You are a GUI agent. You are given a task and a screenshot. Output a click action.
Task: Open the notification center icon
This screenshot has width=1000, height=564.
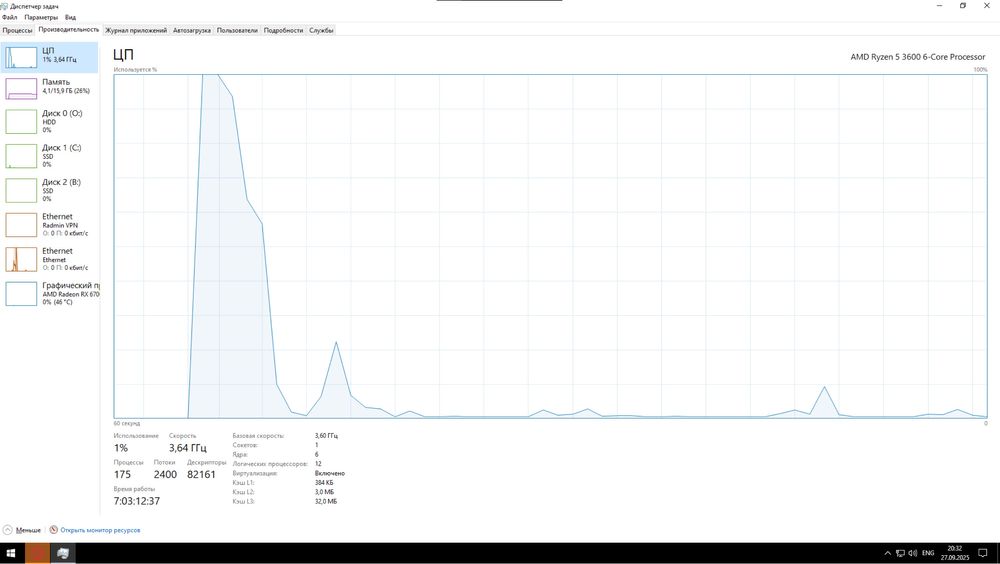(x=983, y=553)
